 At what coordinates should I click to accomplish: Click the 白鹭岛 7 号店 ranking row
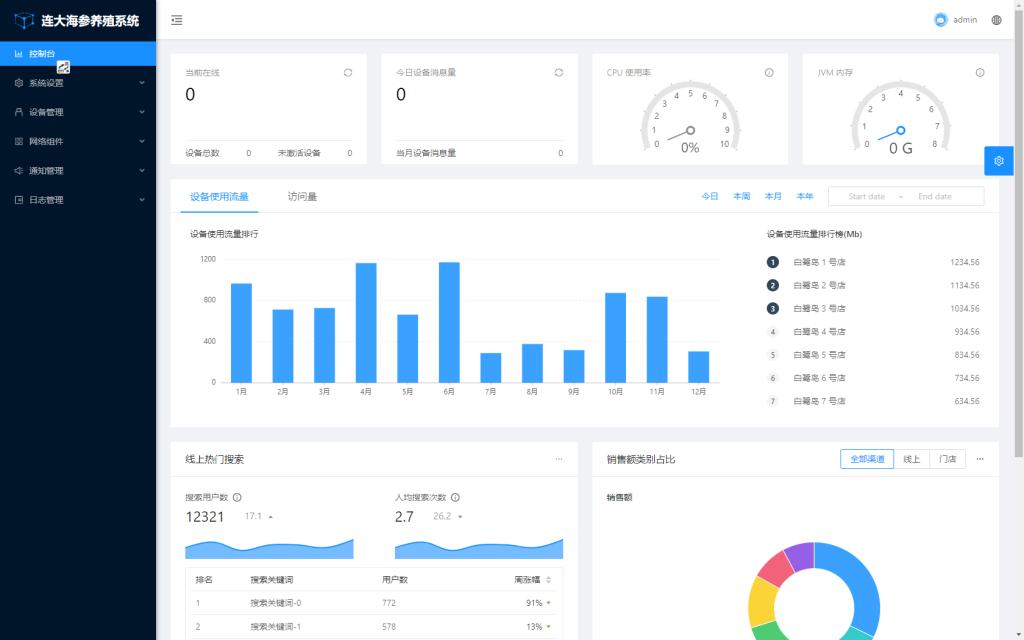(873, 401)
